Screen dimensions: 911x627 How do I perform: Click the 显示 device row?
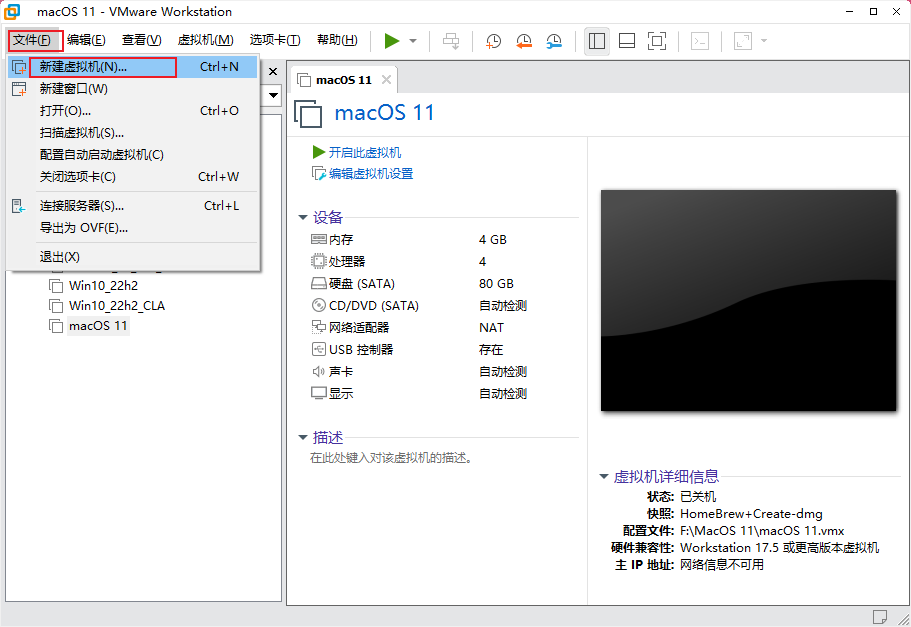click(444, 394)
